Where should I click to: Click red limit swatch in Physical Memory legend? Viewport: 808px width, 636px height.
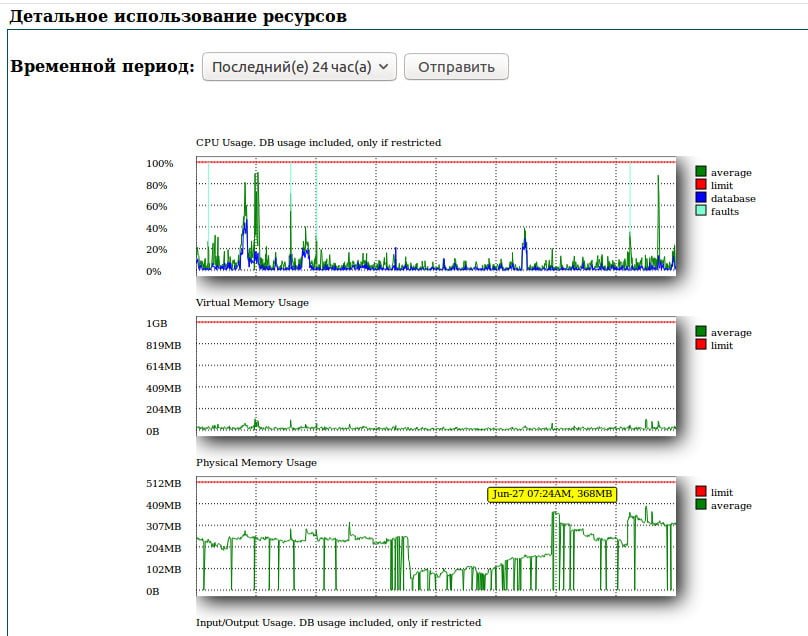[701, 491]
